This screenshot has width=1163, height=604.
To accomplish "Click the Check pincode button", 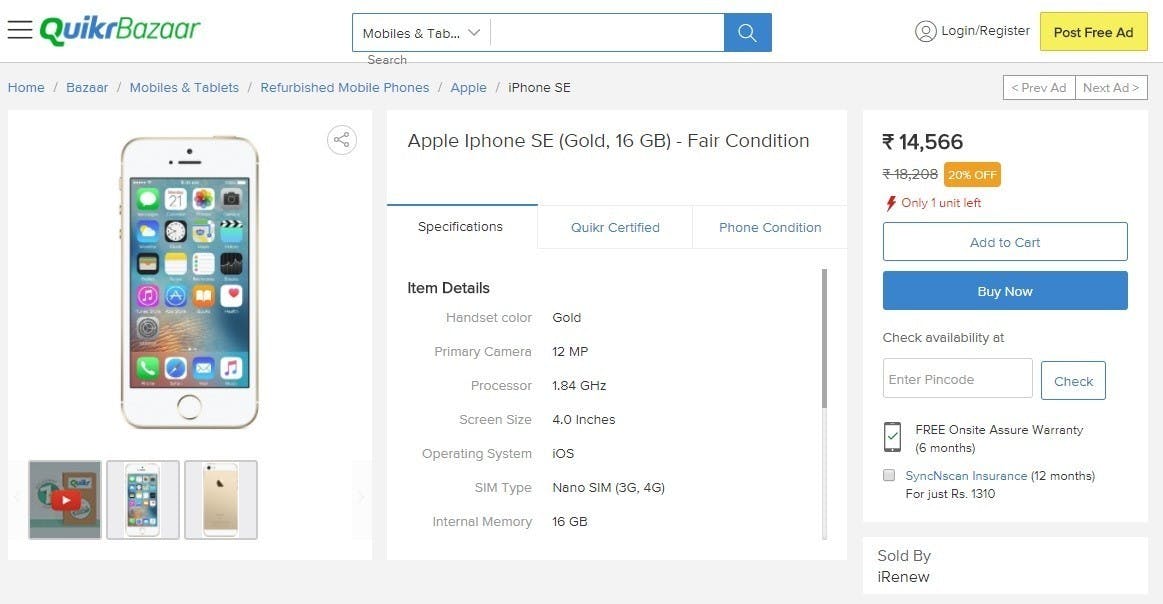I will 1073,381.
